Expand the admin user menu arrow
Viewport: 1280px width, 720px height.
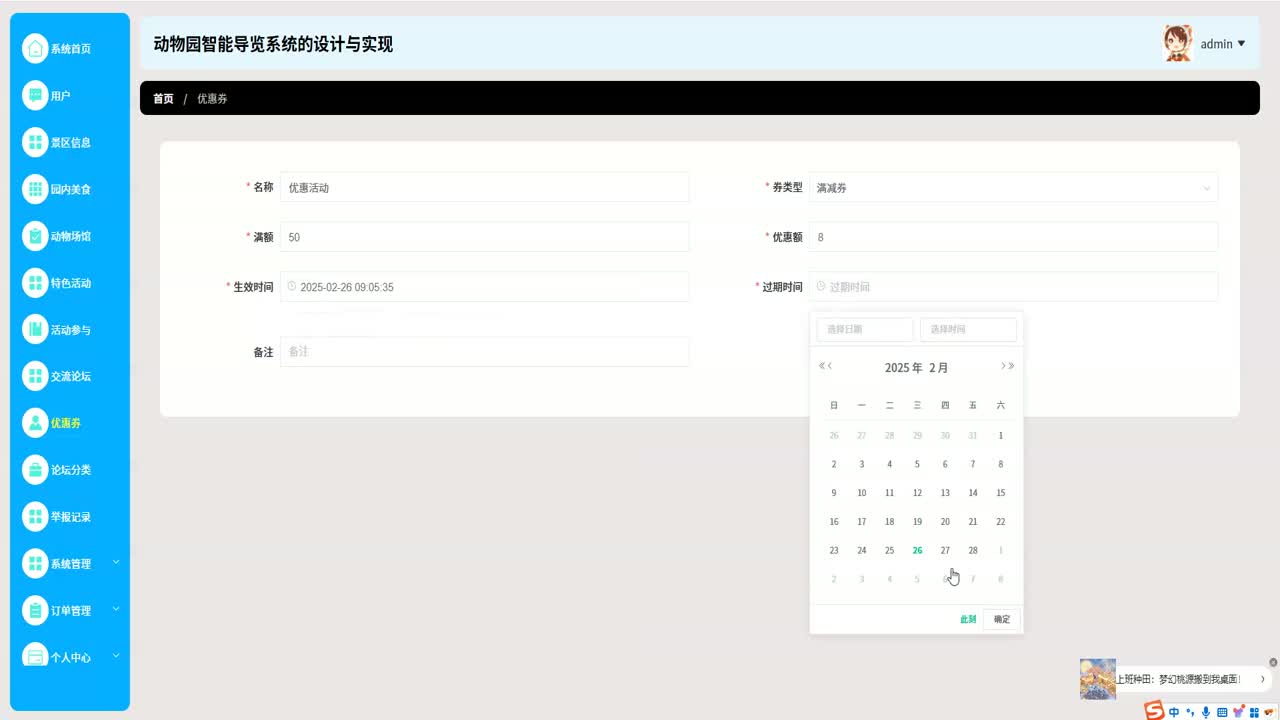[1242, 43]
